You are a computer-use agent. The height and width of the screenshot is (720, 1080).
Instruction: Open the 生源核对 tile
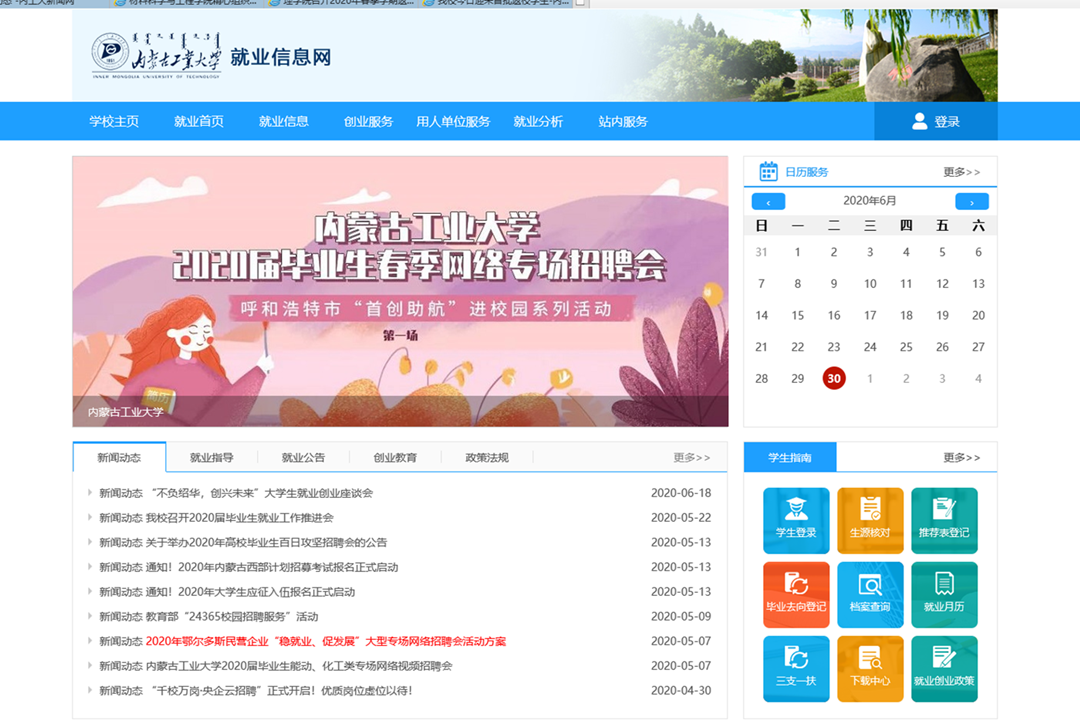pyautogui.click(x=870, y=520)
